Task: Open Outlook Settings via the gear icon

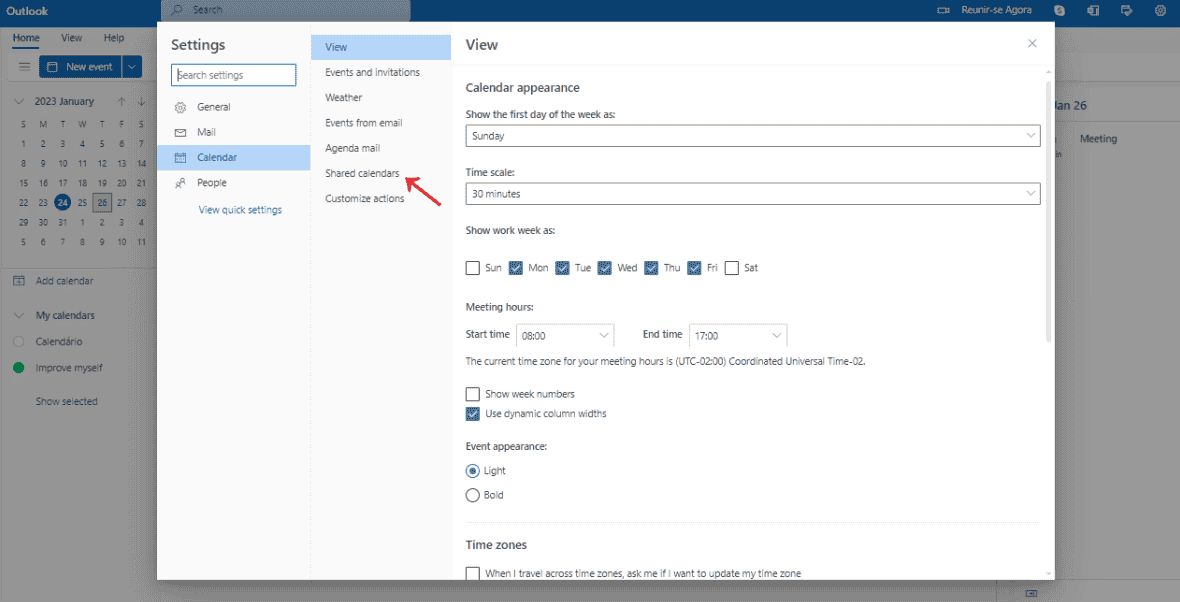Action: [x=1160, y=10]
